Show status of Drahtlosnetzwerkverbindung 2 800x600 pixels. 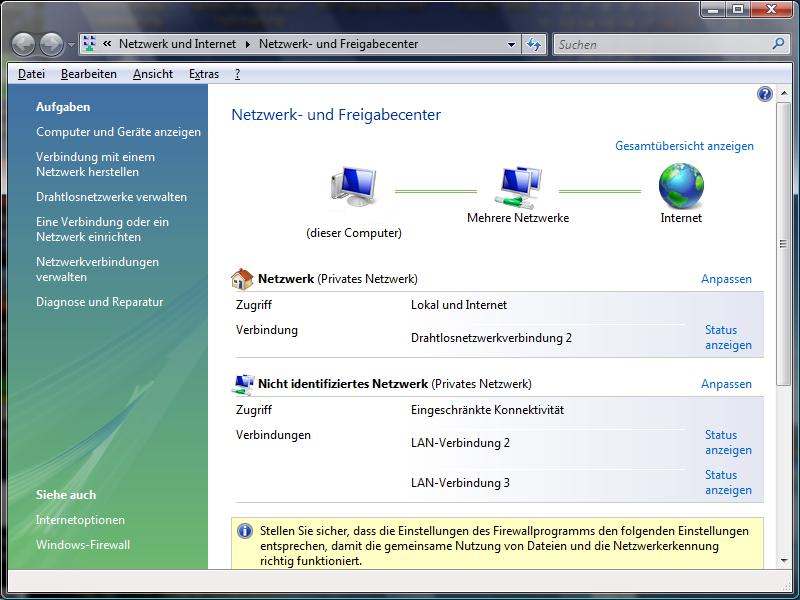pos(728,337)
